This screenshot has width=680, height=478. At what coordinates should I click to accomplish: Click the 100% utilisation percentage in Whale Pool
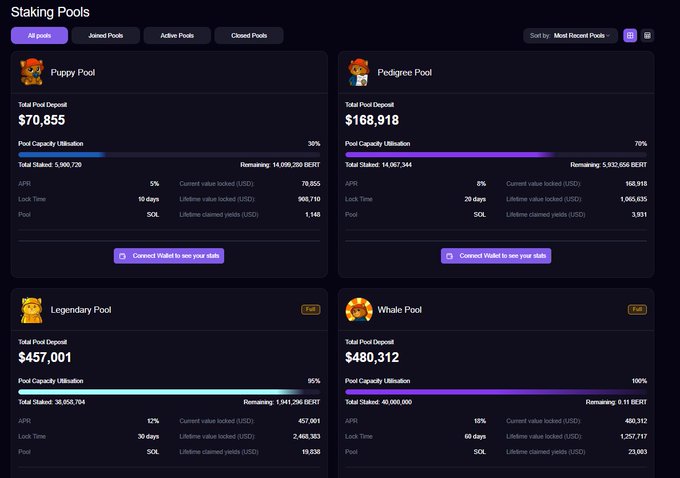pyautogui.click(x=639, y=381)
